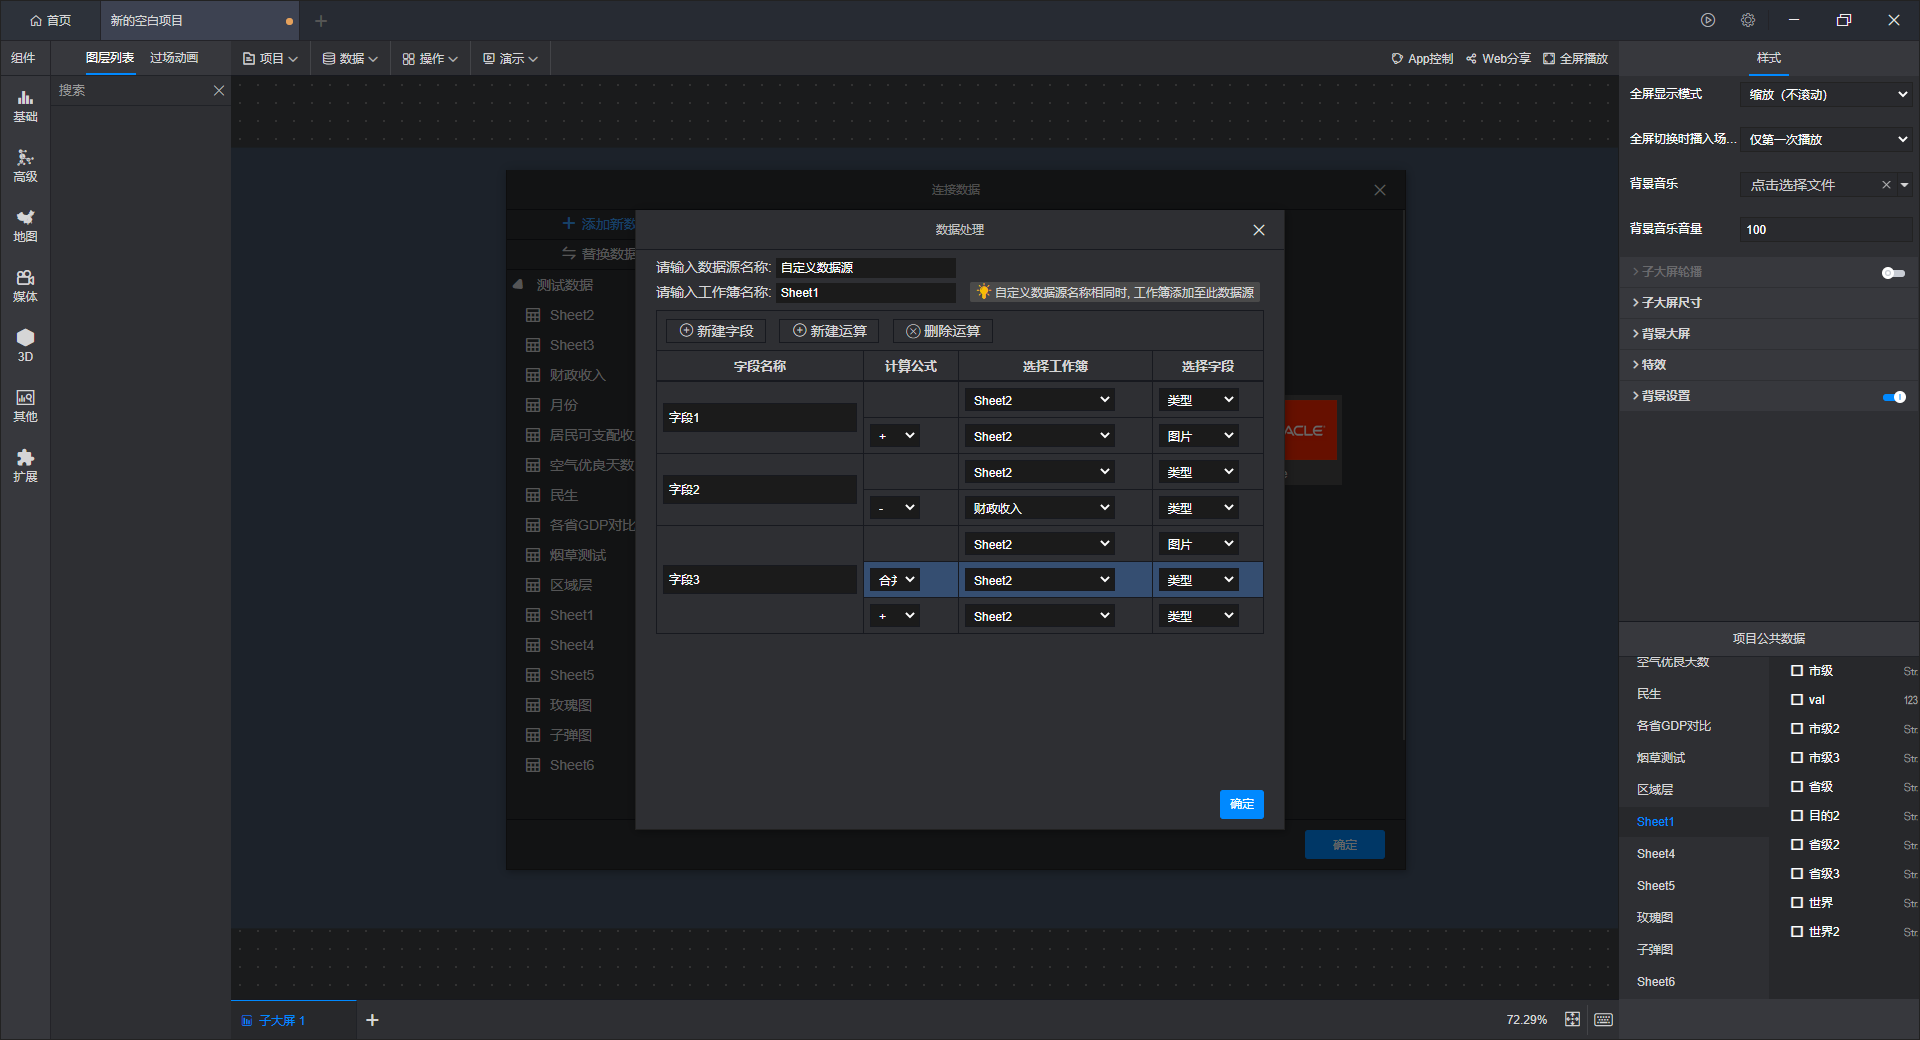Open the 财政收入 worksheet dropdown
This screenshot has height=1040, width=1920.
pyautogui.click(x=1041, y=508)
